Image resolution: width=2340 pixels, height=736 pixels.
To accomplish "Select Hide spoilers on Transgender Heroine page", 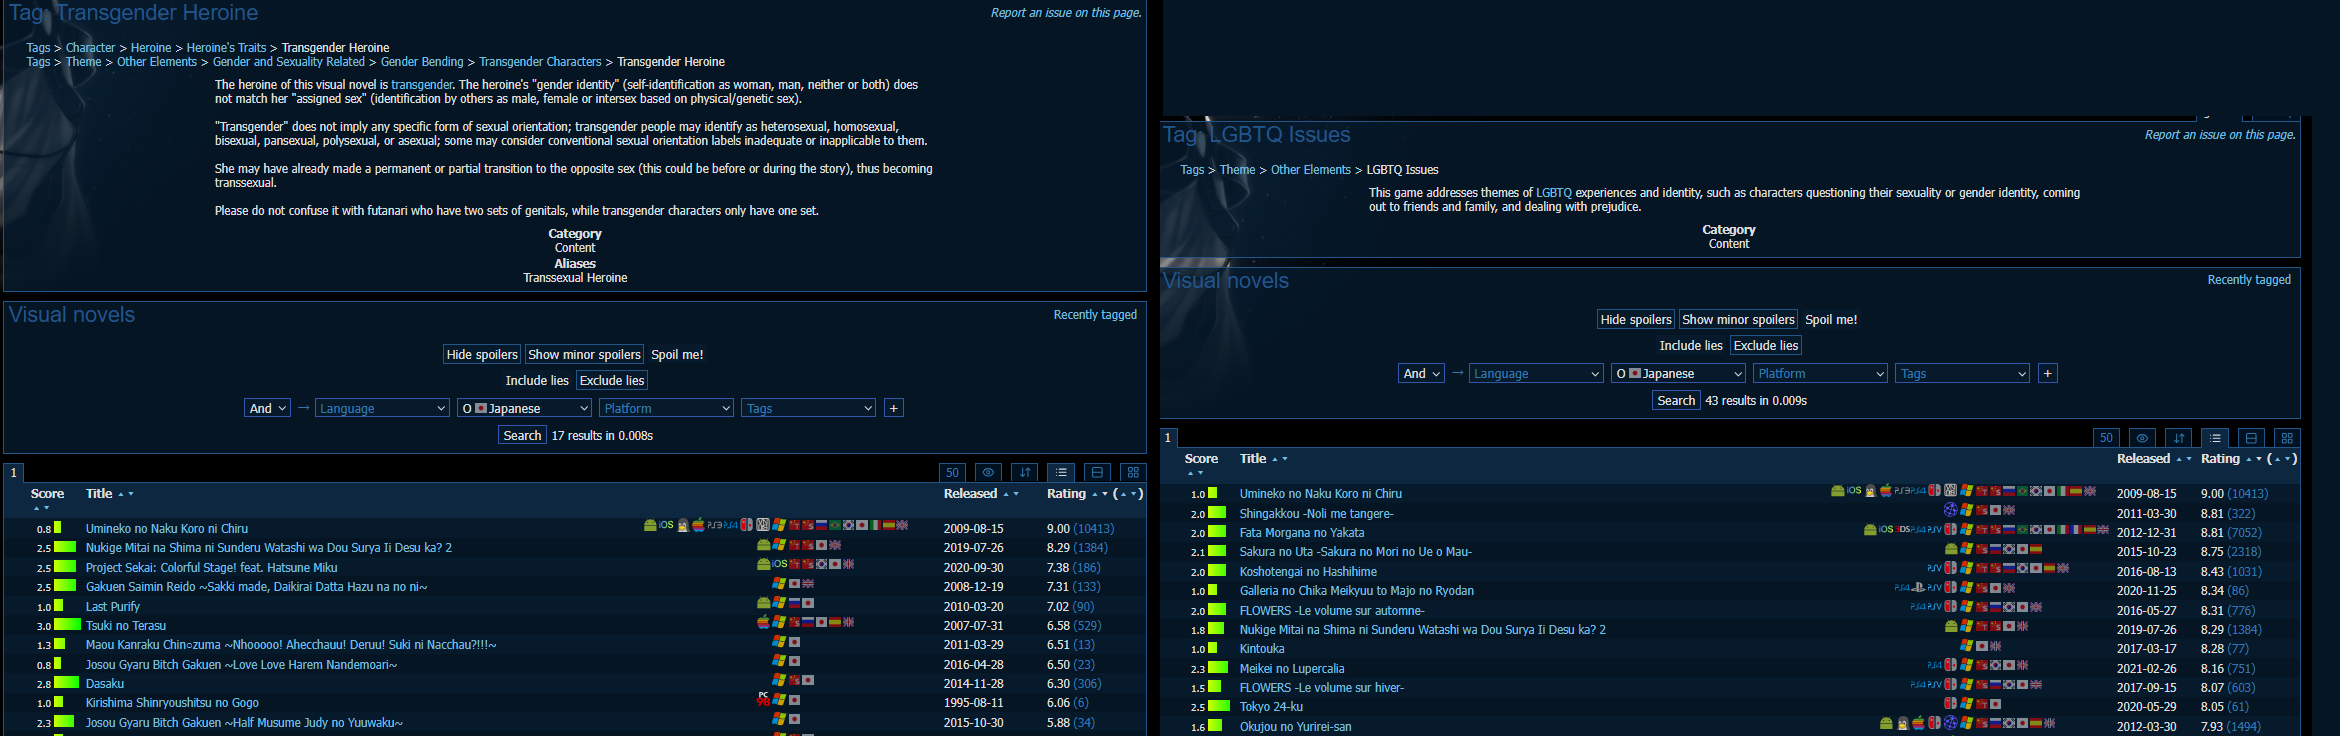I will pos(482,354).
